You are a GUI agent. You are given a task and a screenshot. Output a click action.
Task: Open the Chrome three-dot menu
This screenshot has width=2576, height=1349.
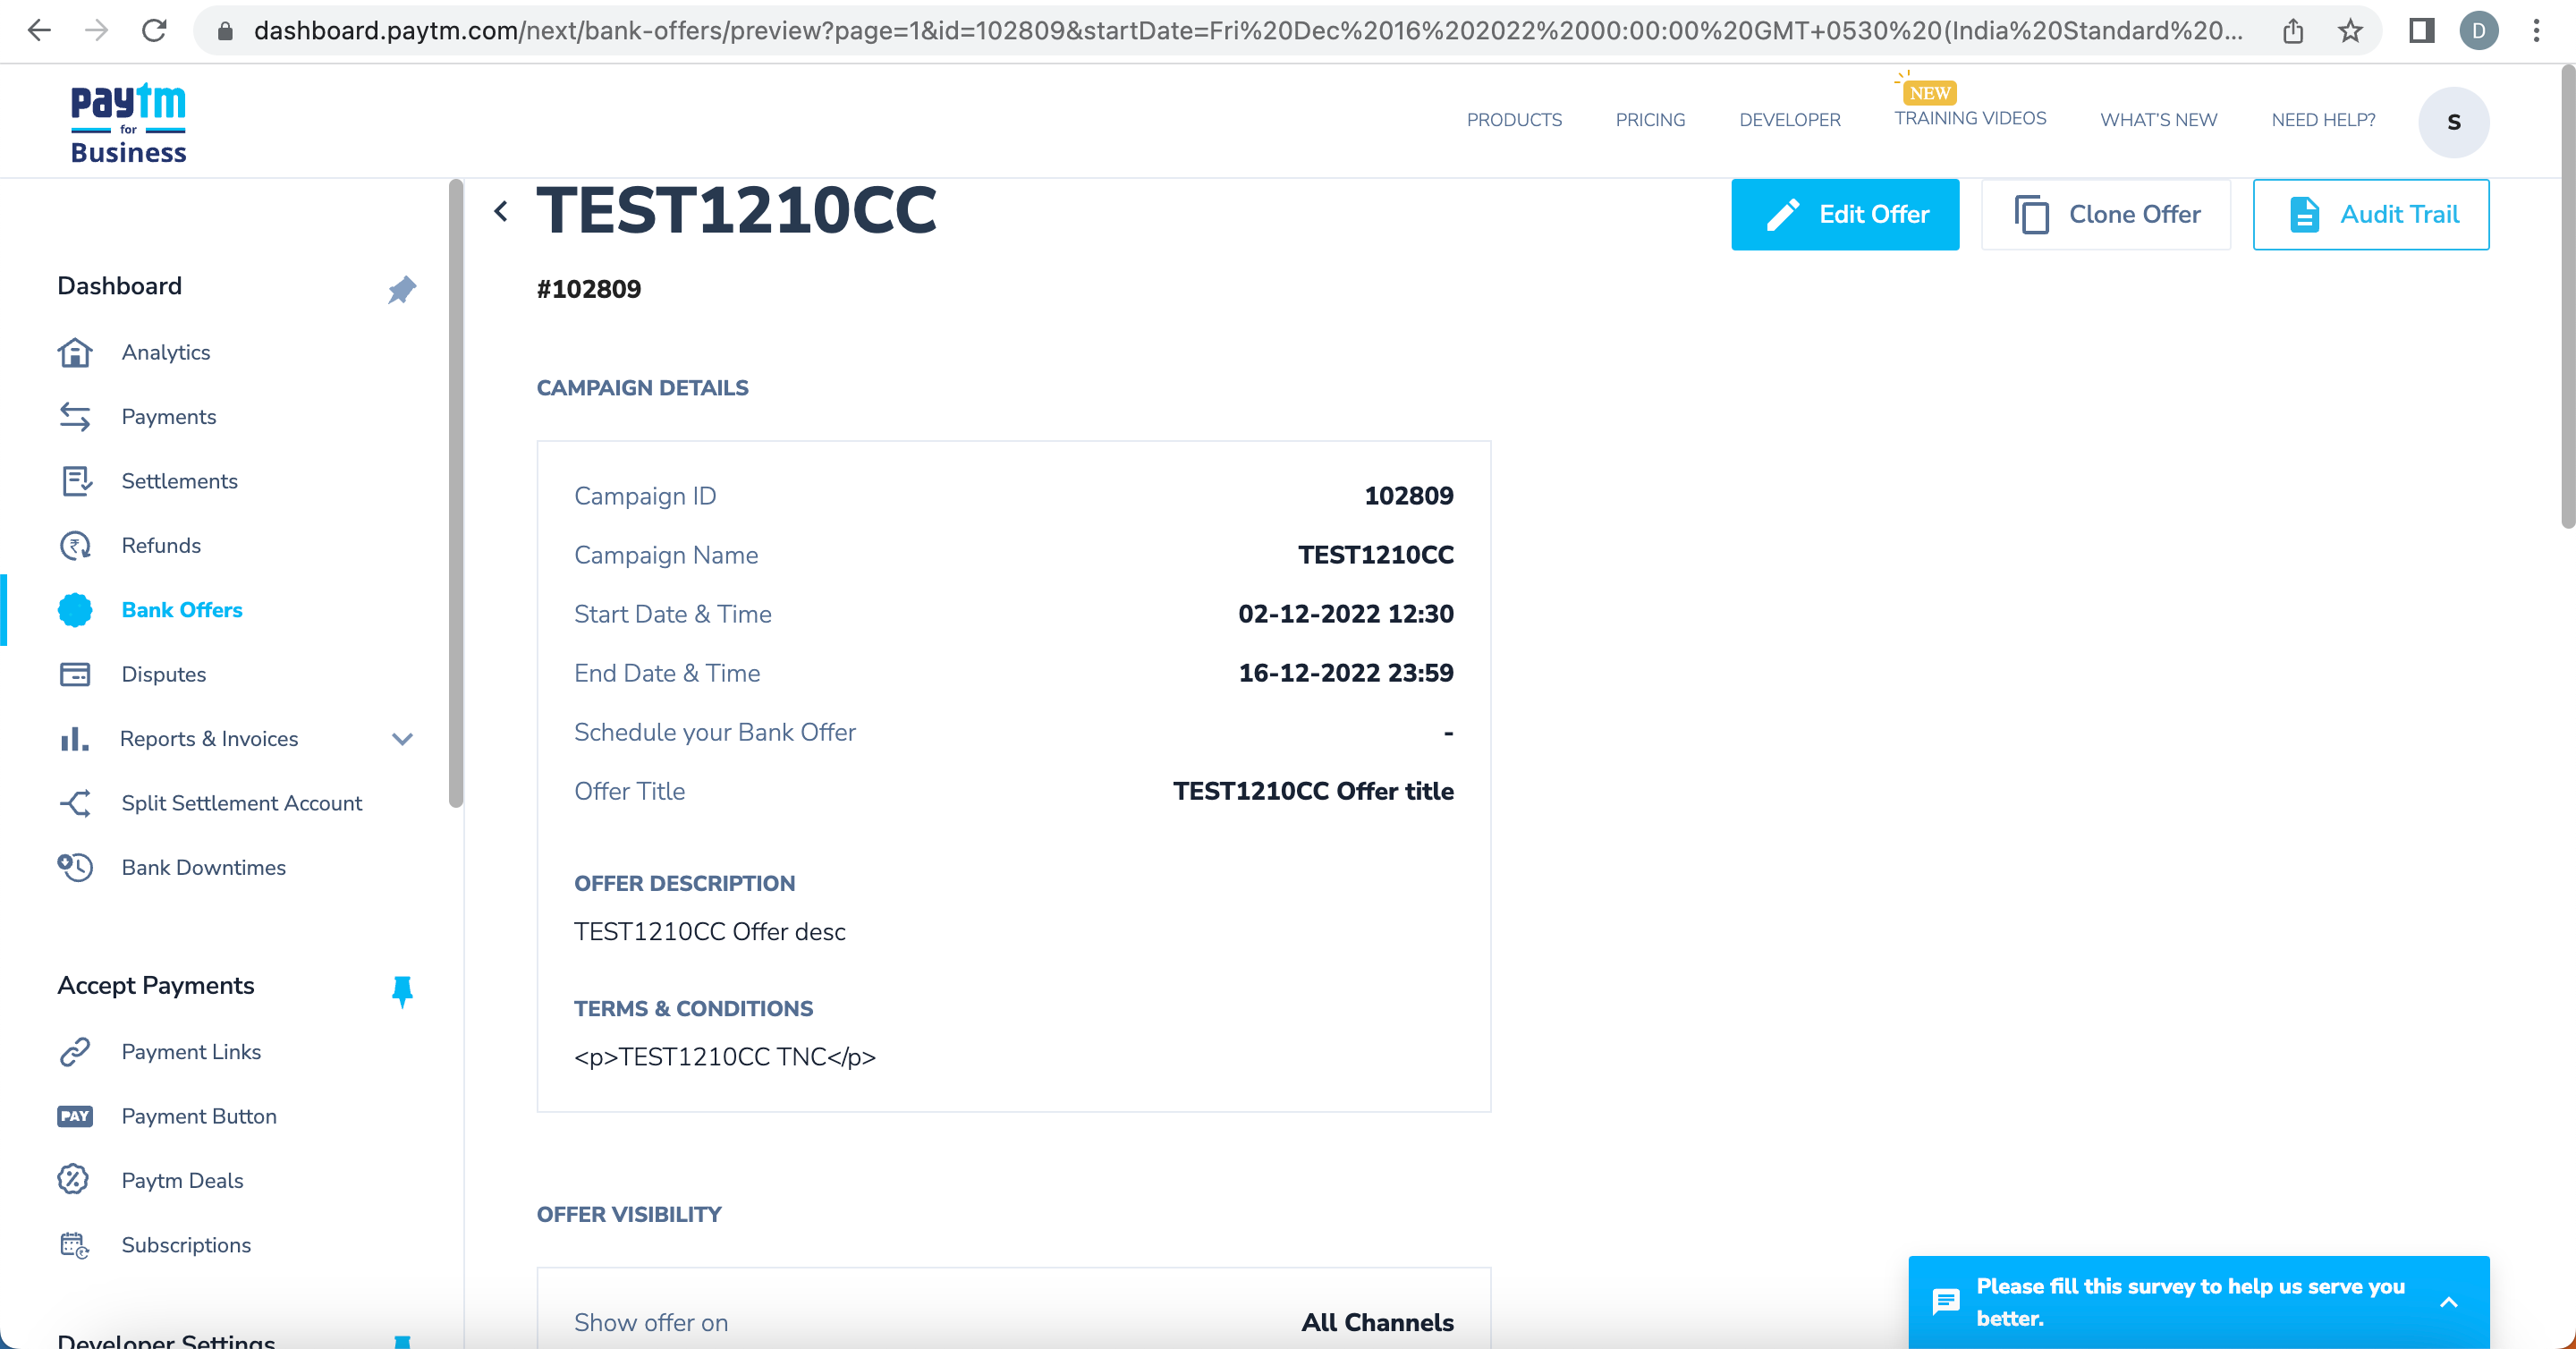pyautogui.click(x=2536, y=31)
